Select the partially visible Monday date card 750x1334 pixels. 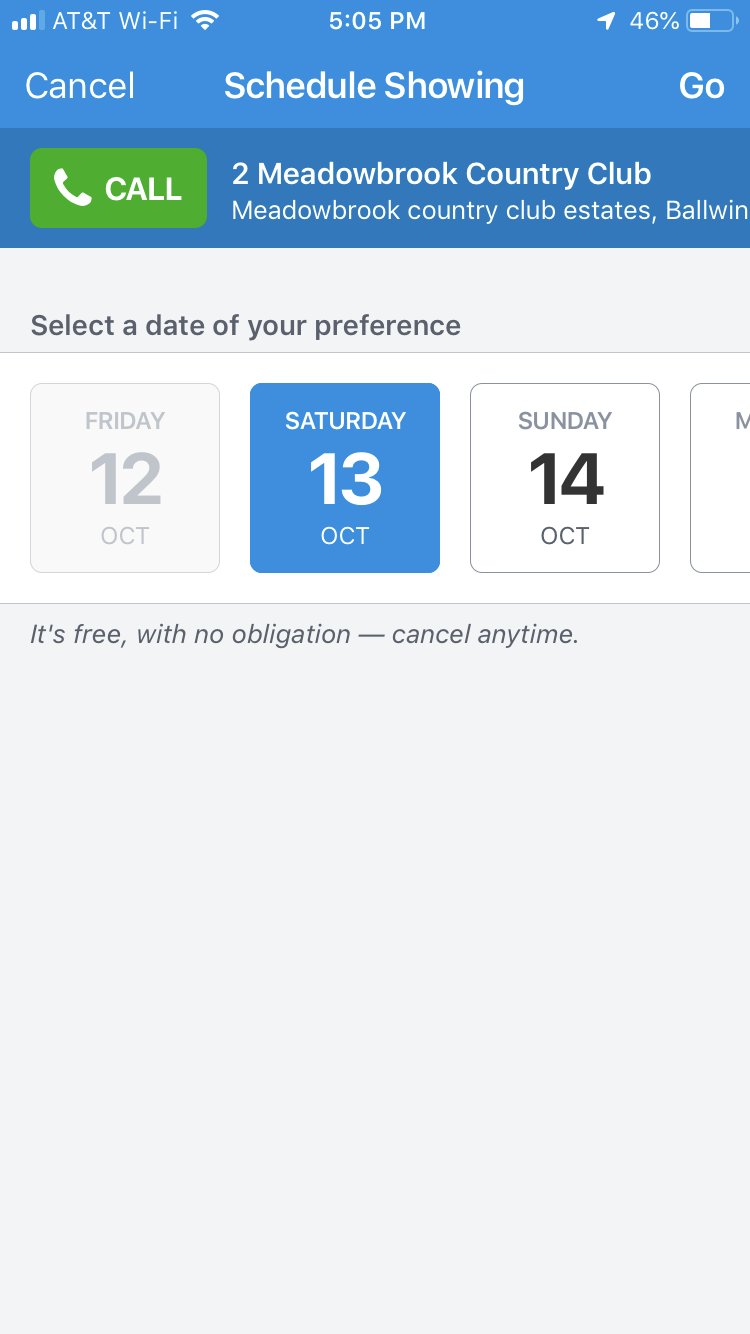click(720, 478)
